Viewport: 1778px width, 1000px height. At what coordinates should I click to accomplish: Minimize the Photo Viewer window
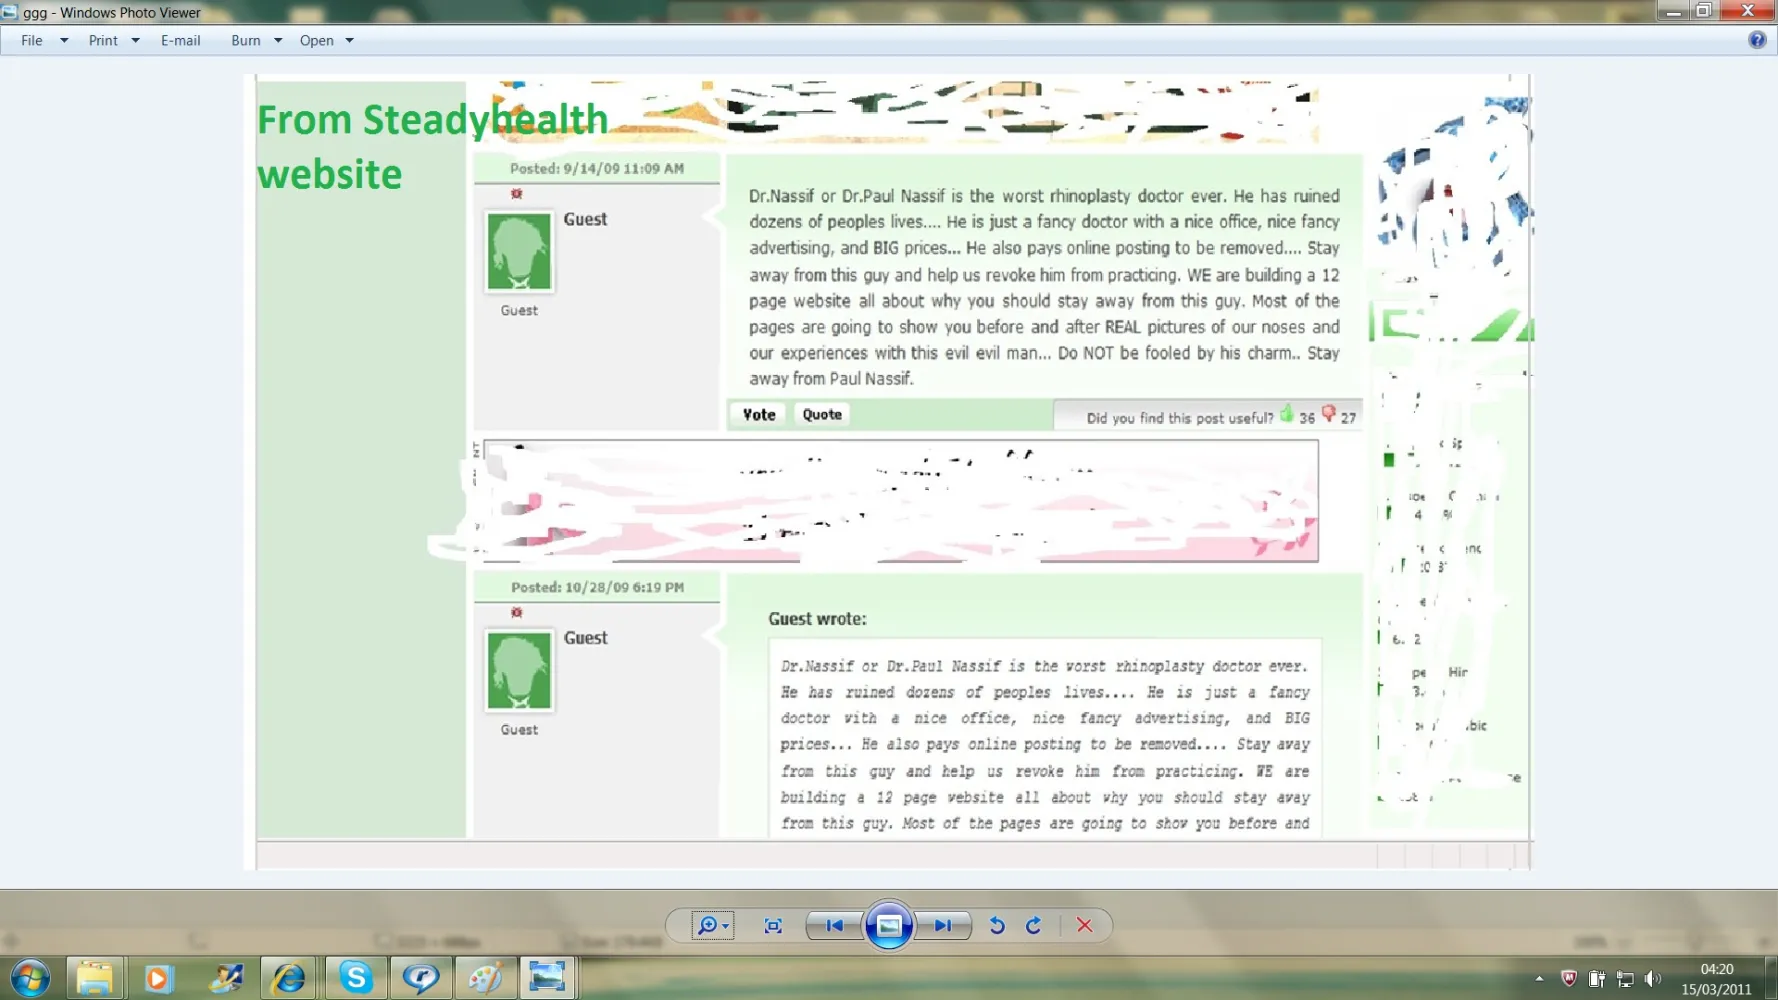[x=1673, y=11]
